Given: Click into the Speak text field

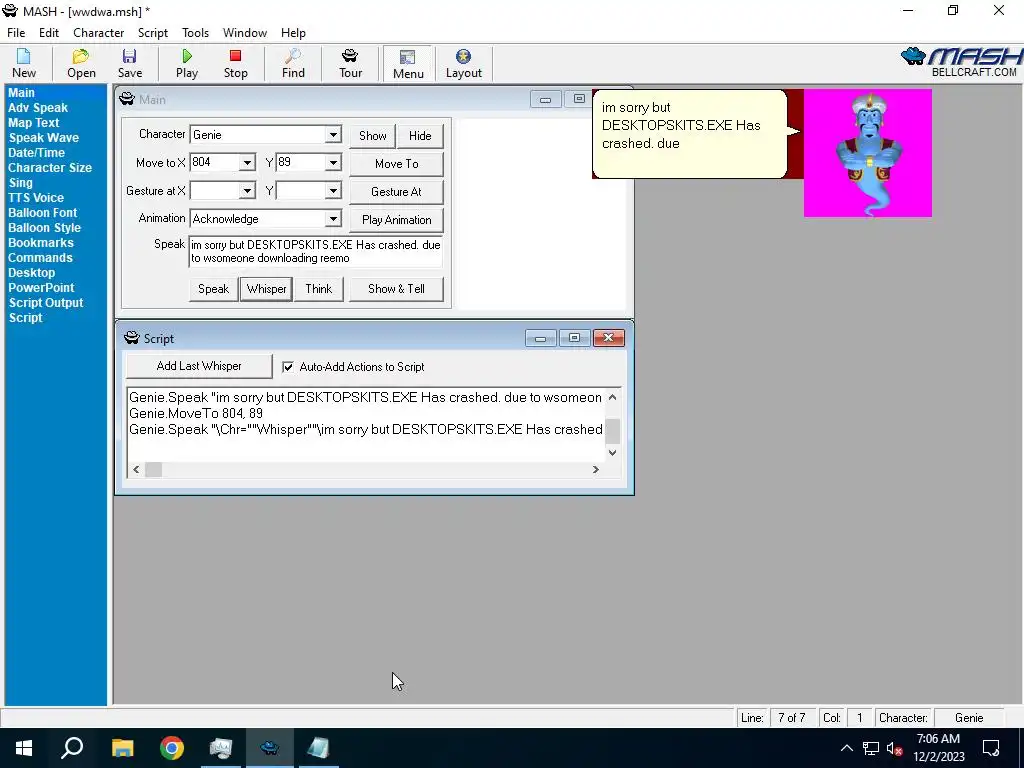Looking at the screenshot, I should [315, 251].
